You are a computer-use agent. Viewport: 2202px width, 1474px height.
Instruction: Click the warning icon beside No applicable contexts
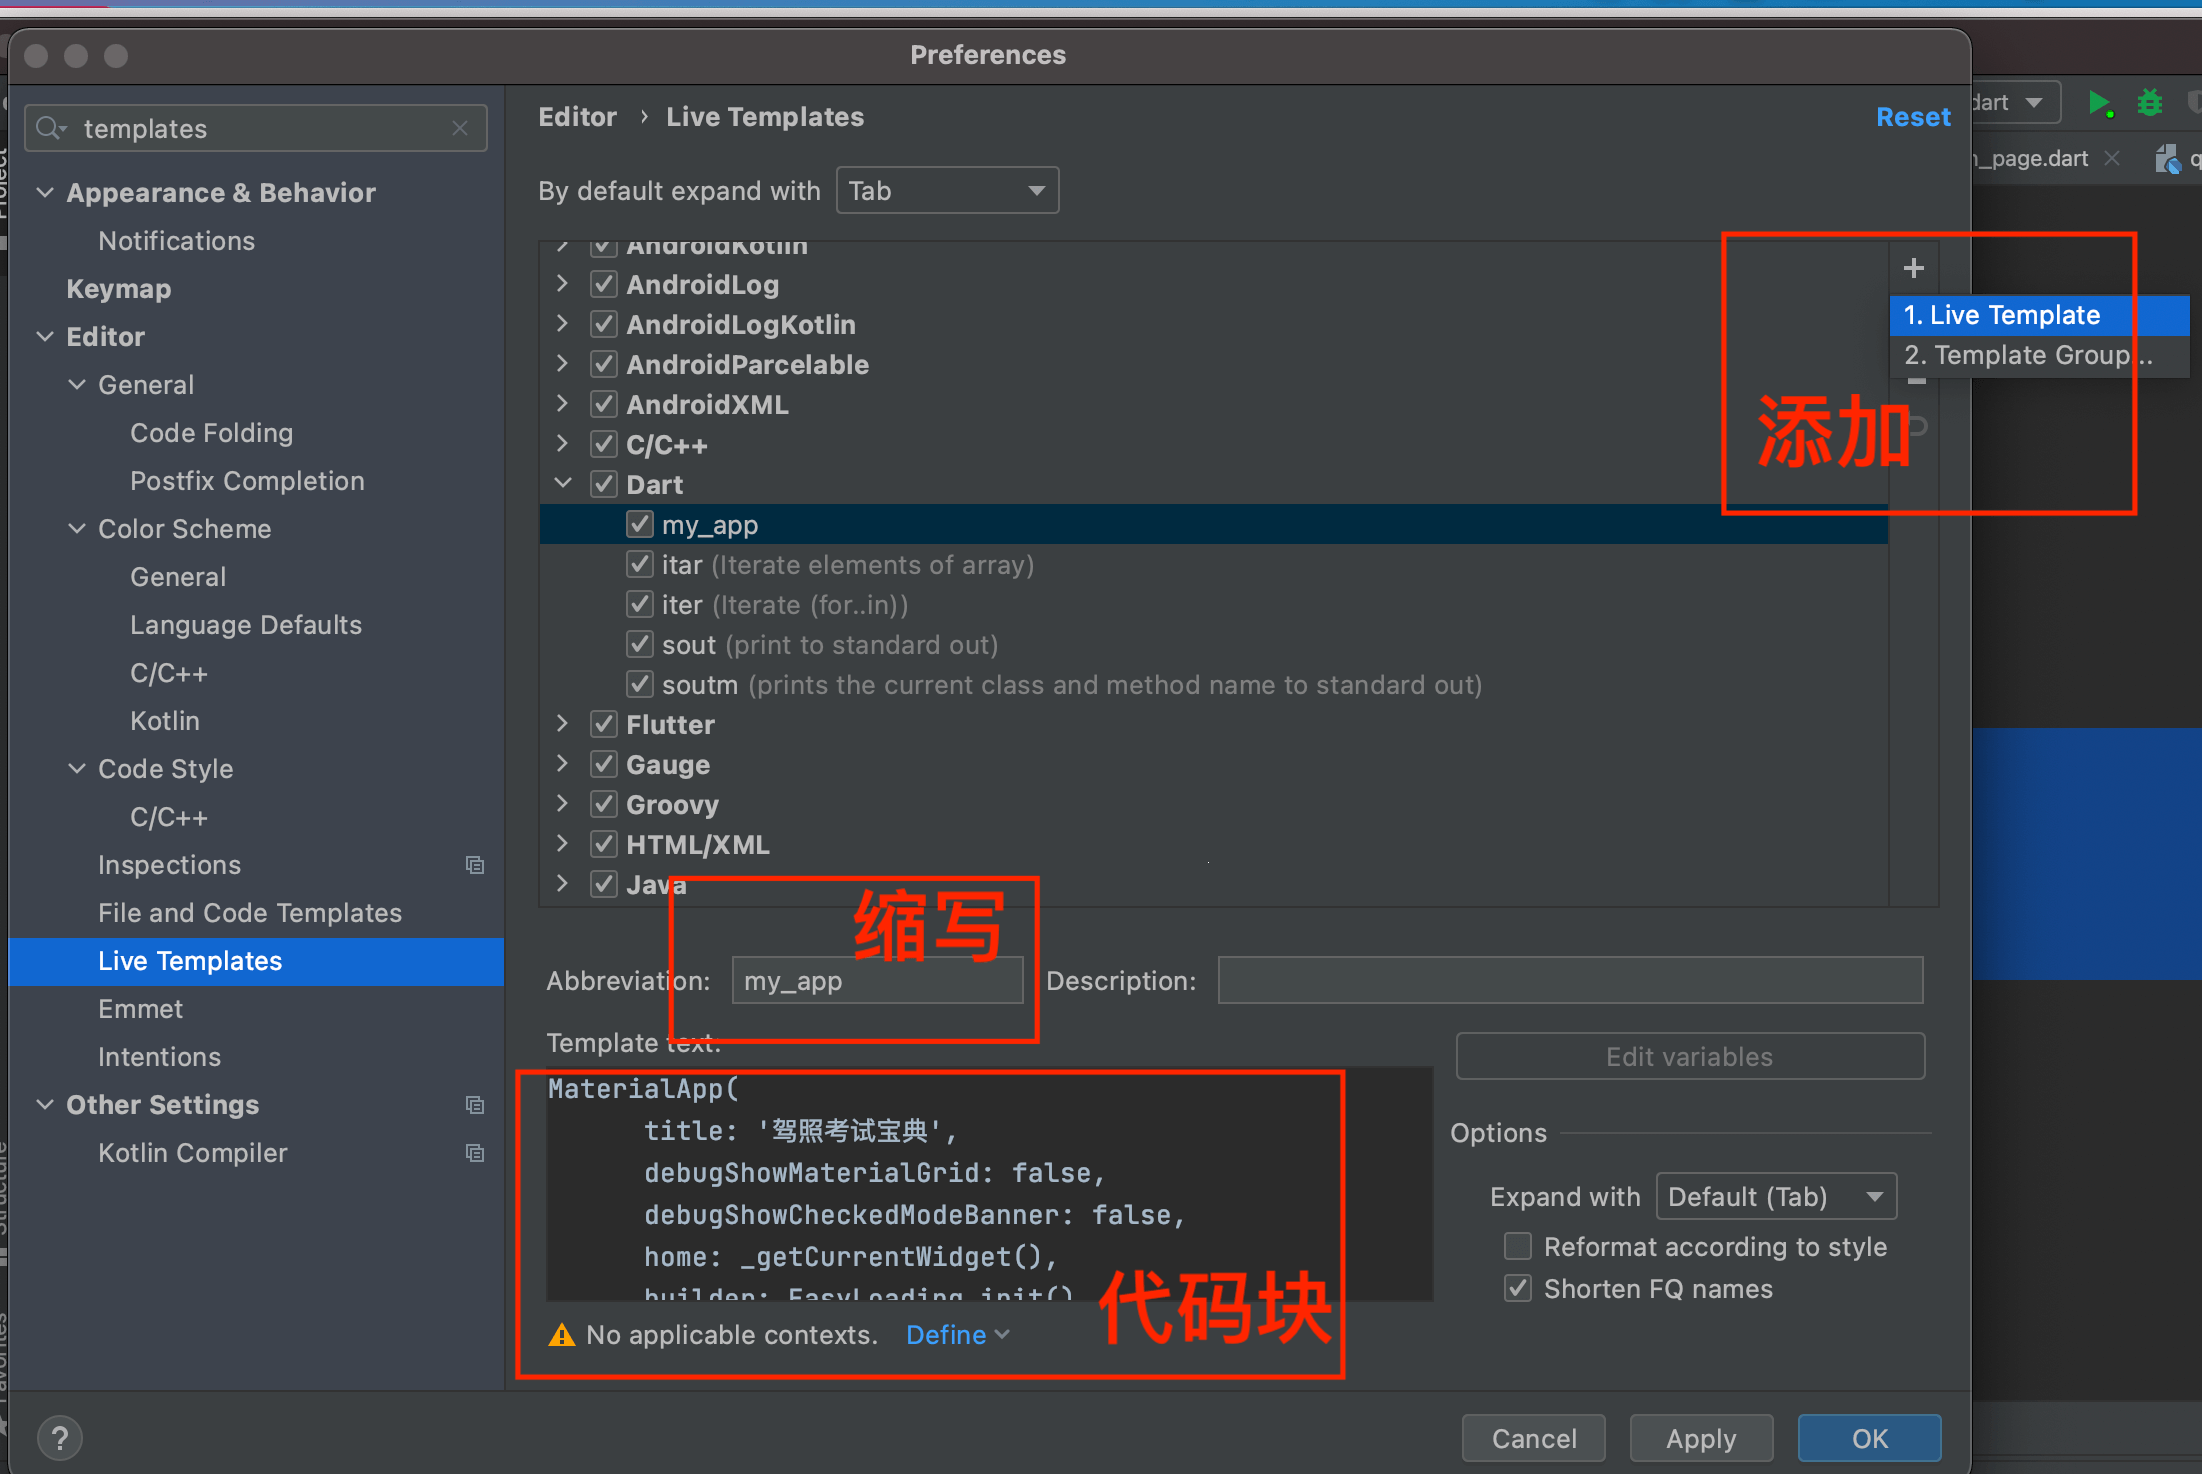[562, 1335]
